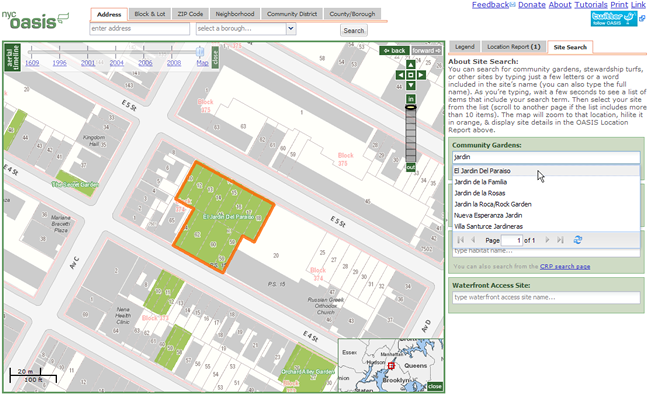Select Jardin de la Rosas suggestion
The width and height of the screenshot is (650, 396).
coord(546,193)
